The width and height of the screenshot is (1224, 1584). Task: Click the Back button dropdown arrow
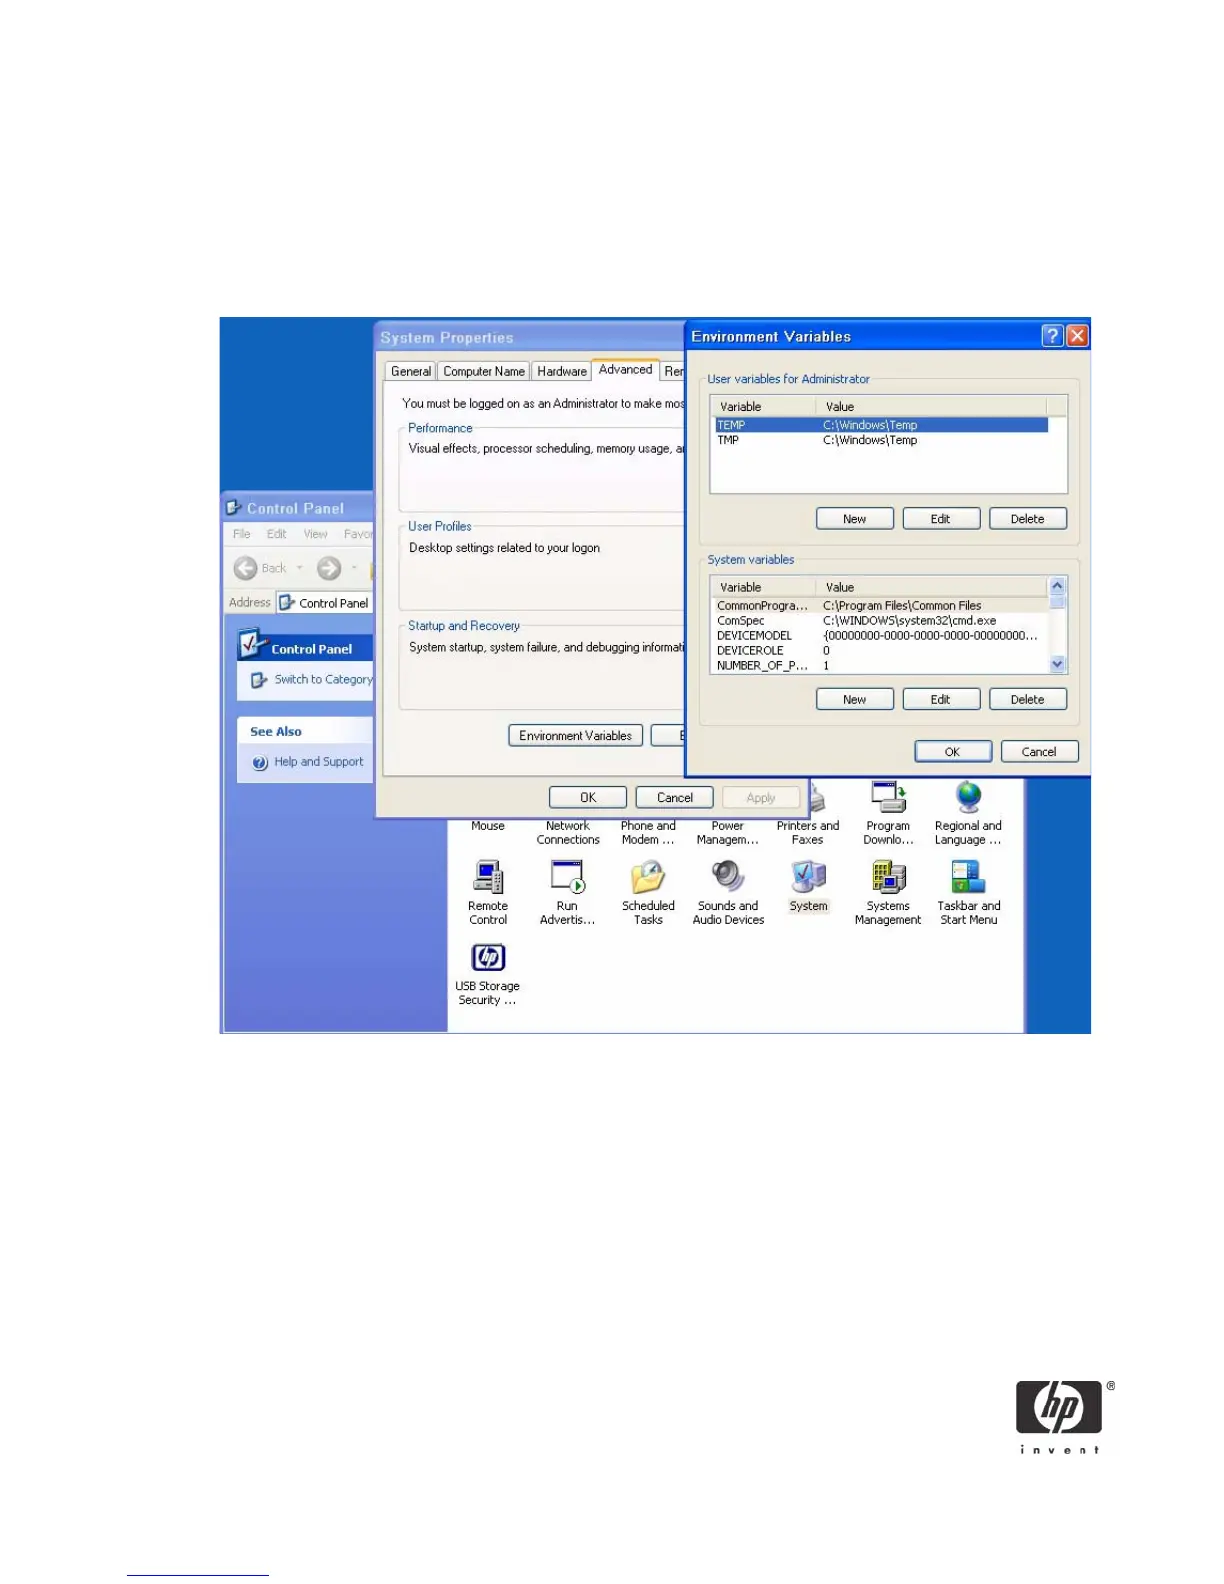299,568
